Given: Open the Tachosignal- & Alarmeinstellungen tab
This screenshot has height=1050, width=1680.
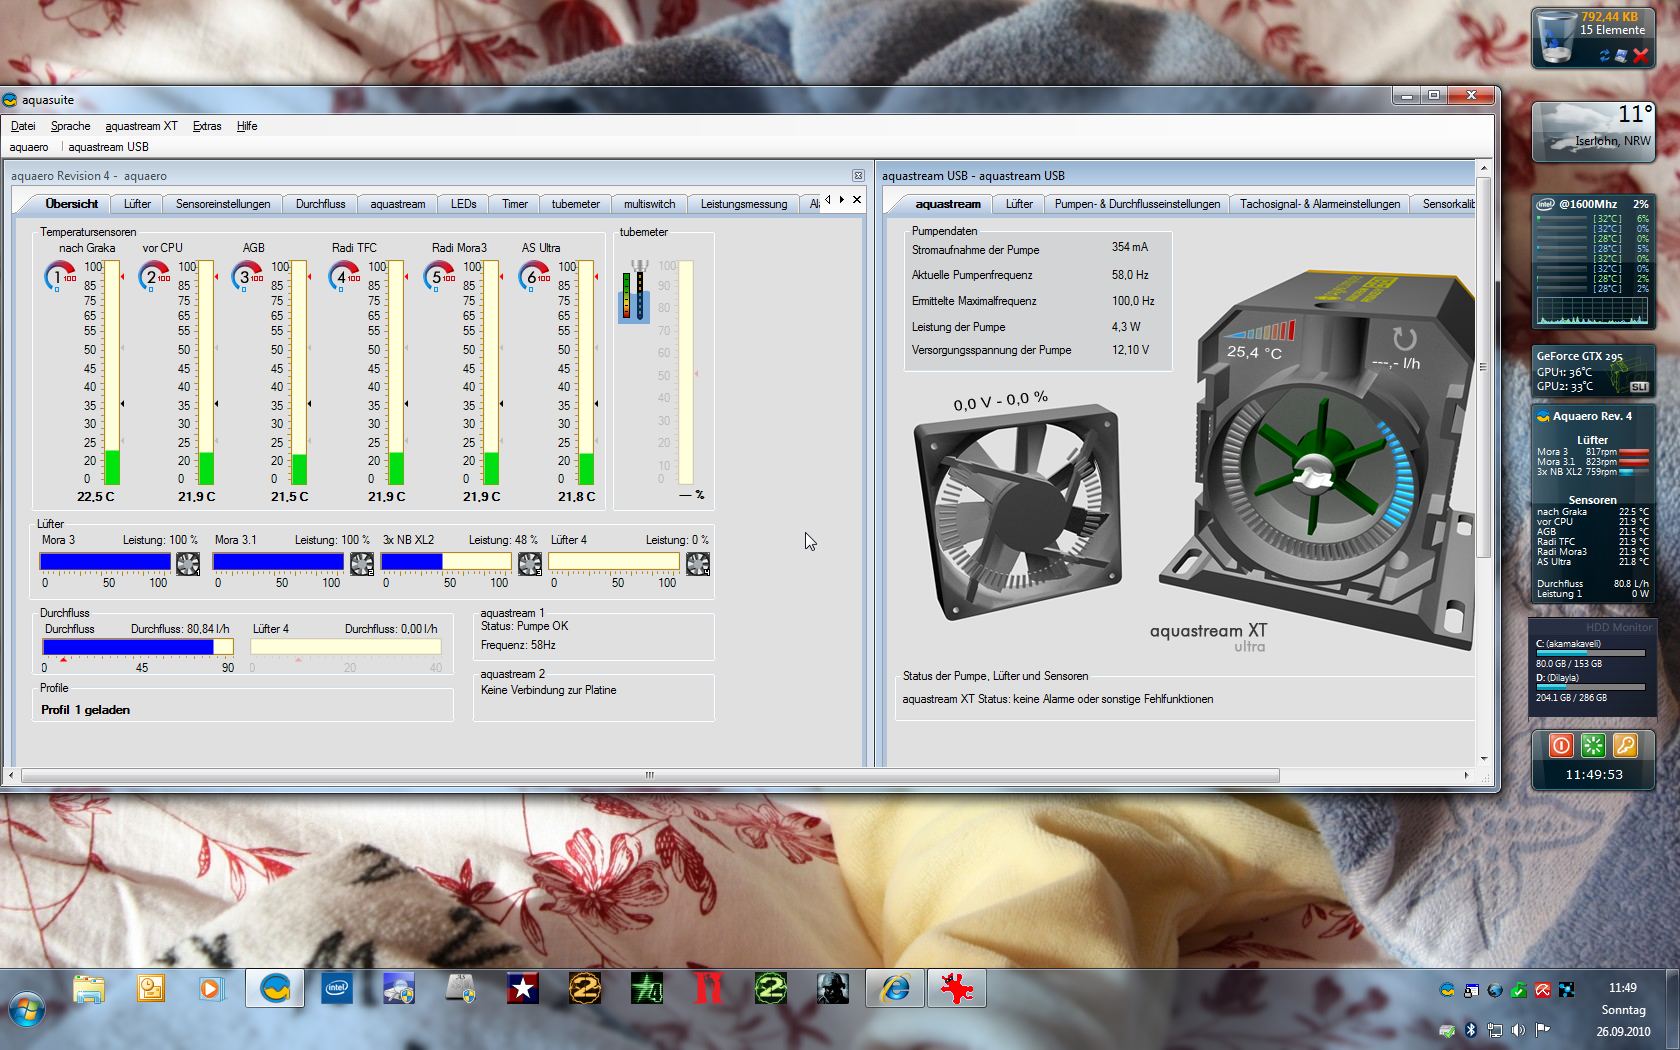Looking at the screenshot, I should 1320,204.
